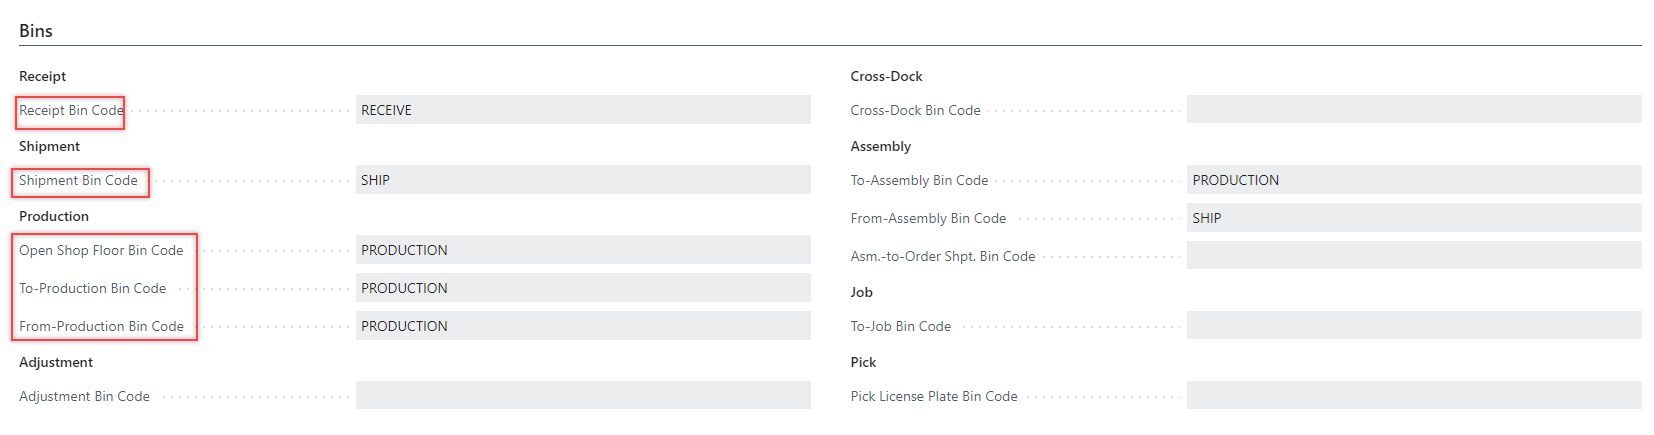Screen dimensions: 1654x435
Task: Click the Open Shop Floor Bin Code field
Action: tap(582, 250)
